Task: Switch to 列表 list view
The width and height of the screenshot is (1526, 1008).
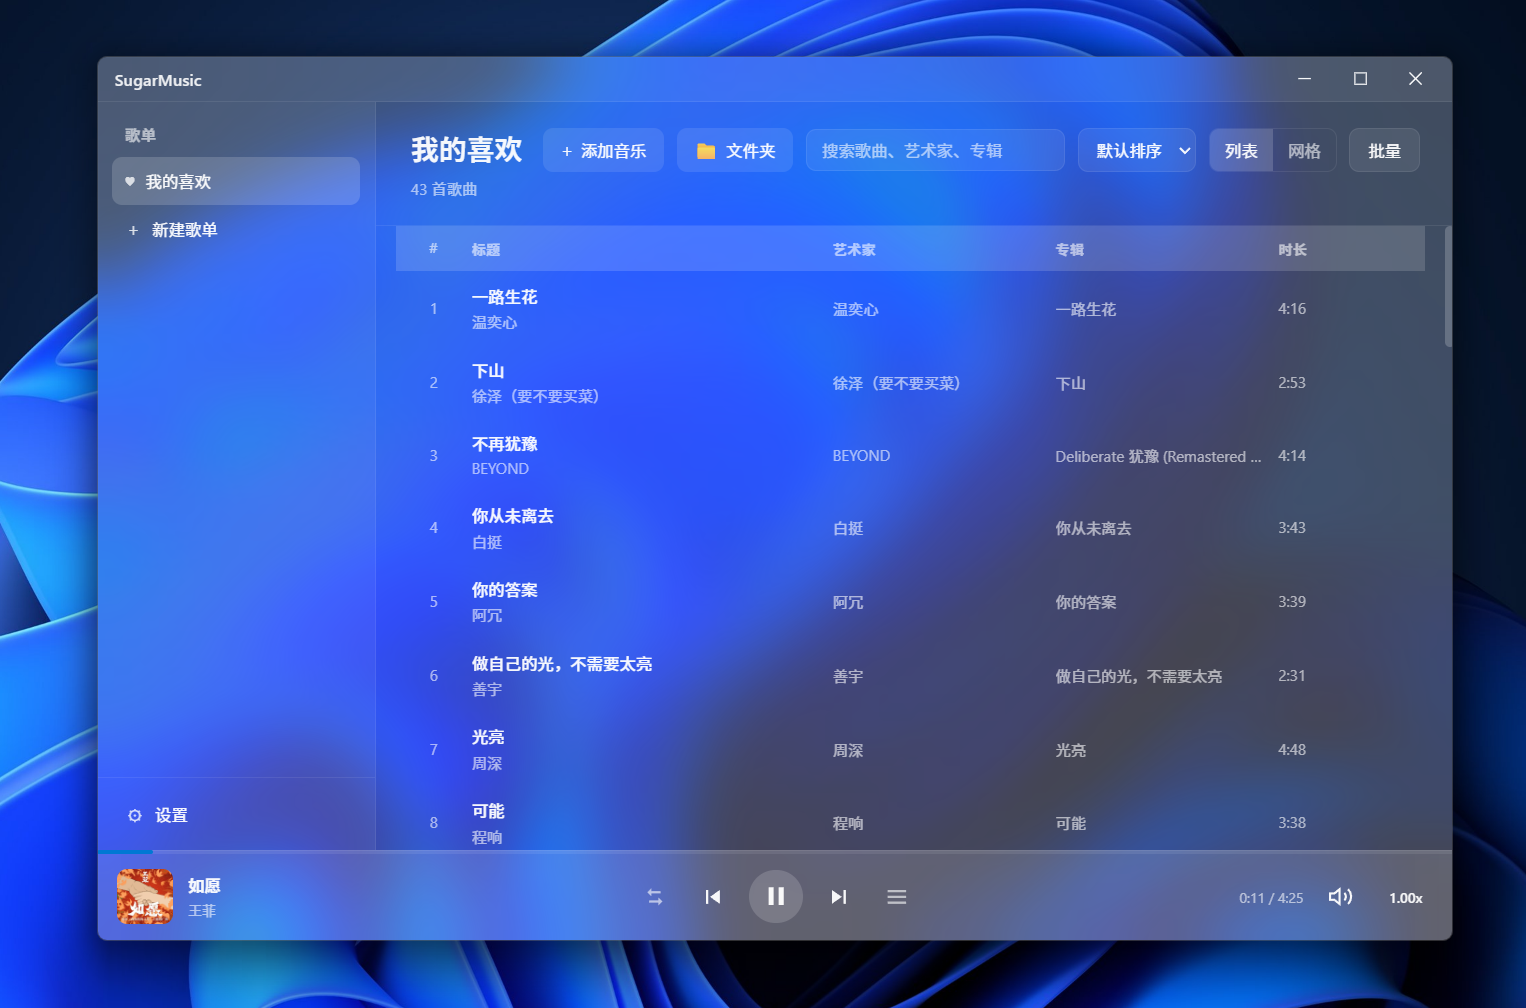Action: (x=1241, y=150)
